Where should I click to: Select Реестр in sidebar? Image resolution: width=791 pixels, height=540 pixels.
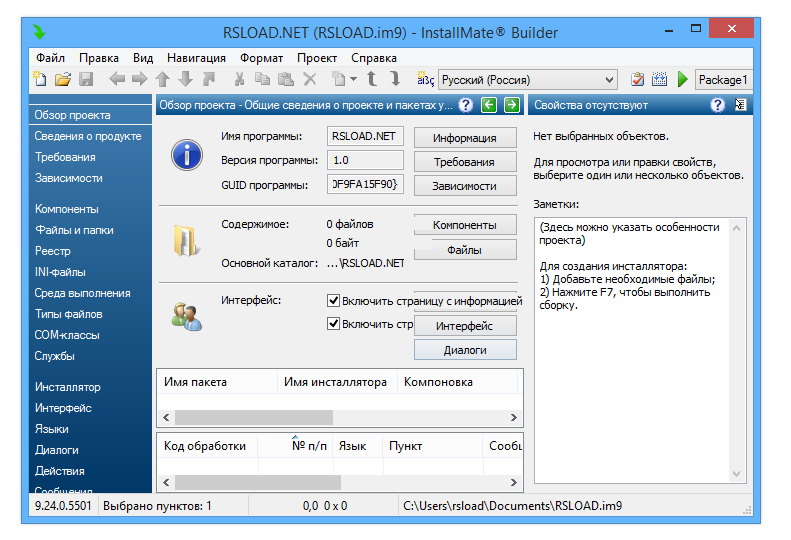pyautogui.click(x=52, y=251)
